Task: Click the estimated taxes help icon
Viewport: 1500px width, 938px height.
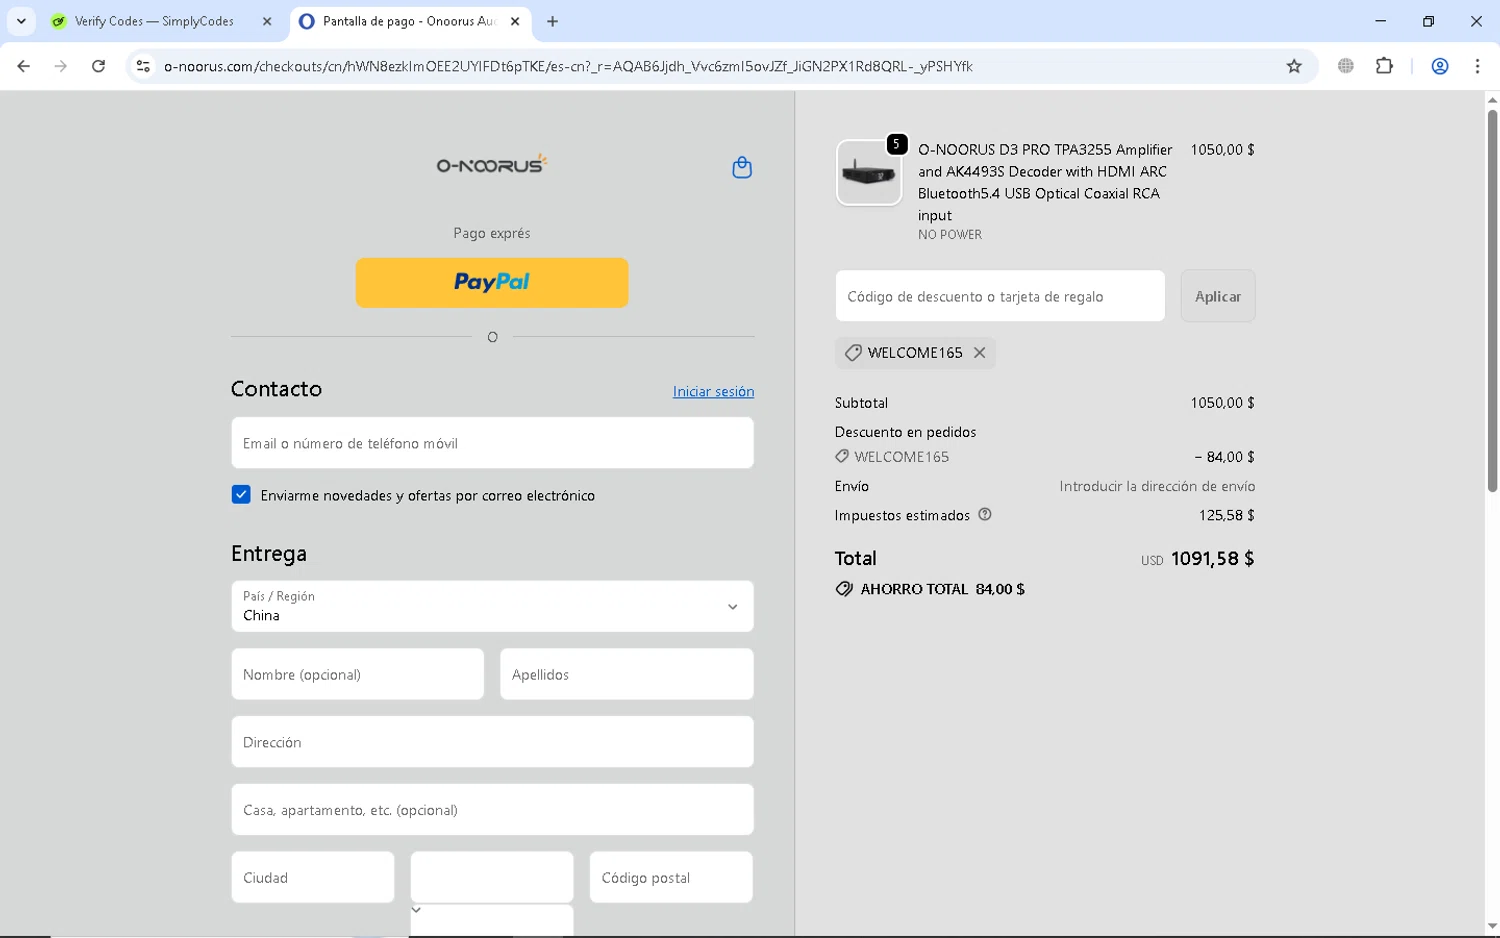Action: [x=985, y=515]
